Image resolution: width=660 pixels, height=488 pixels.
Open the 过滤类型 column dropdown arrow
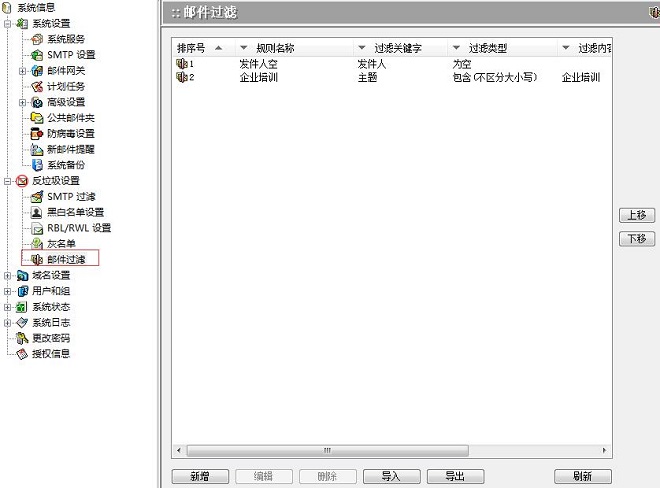click(x=456, y=48)
